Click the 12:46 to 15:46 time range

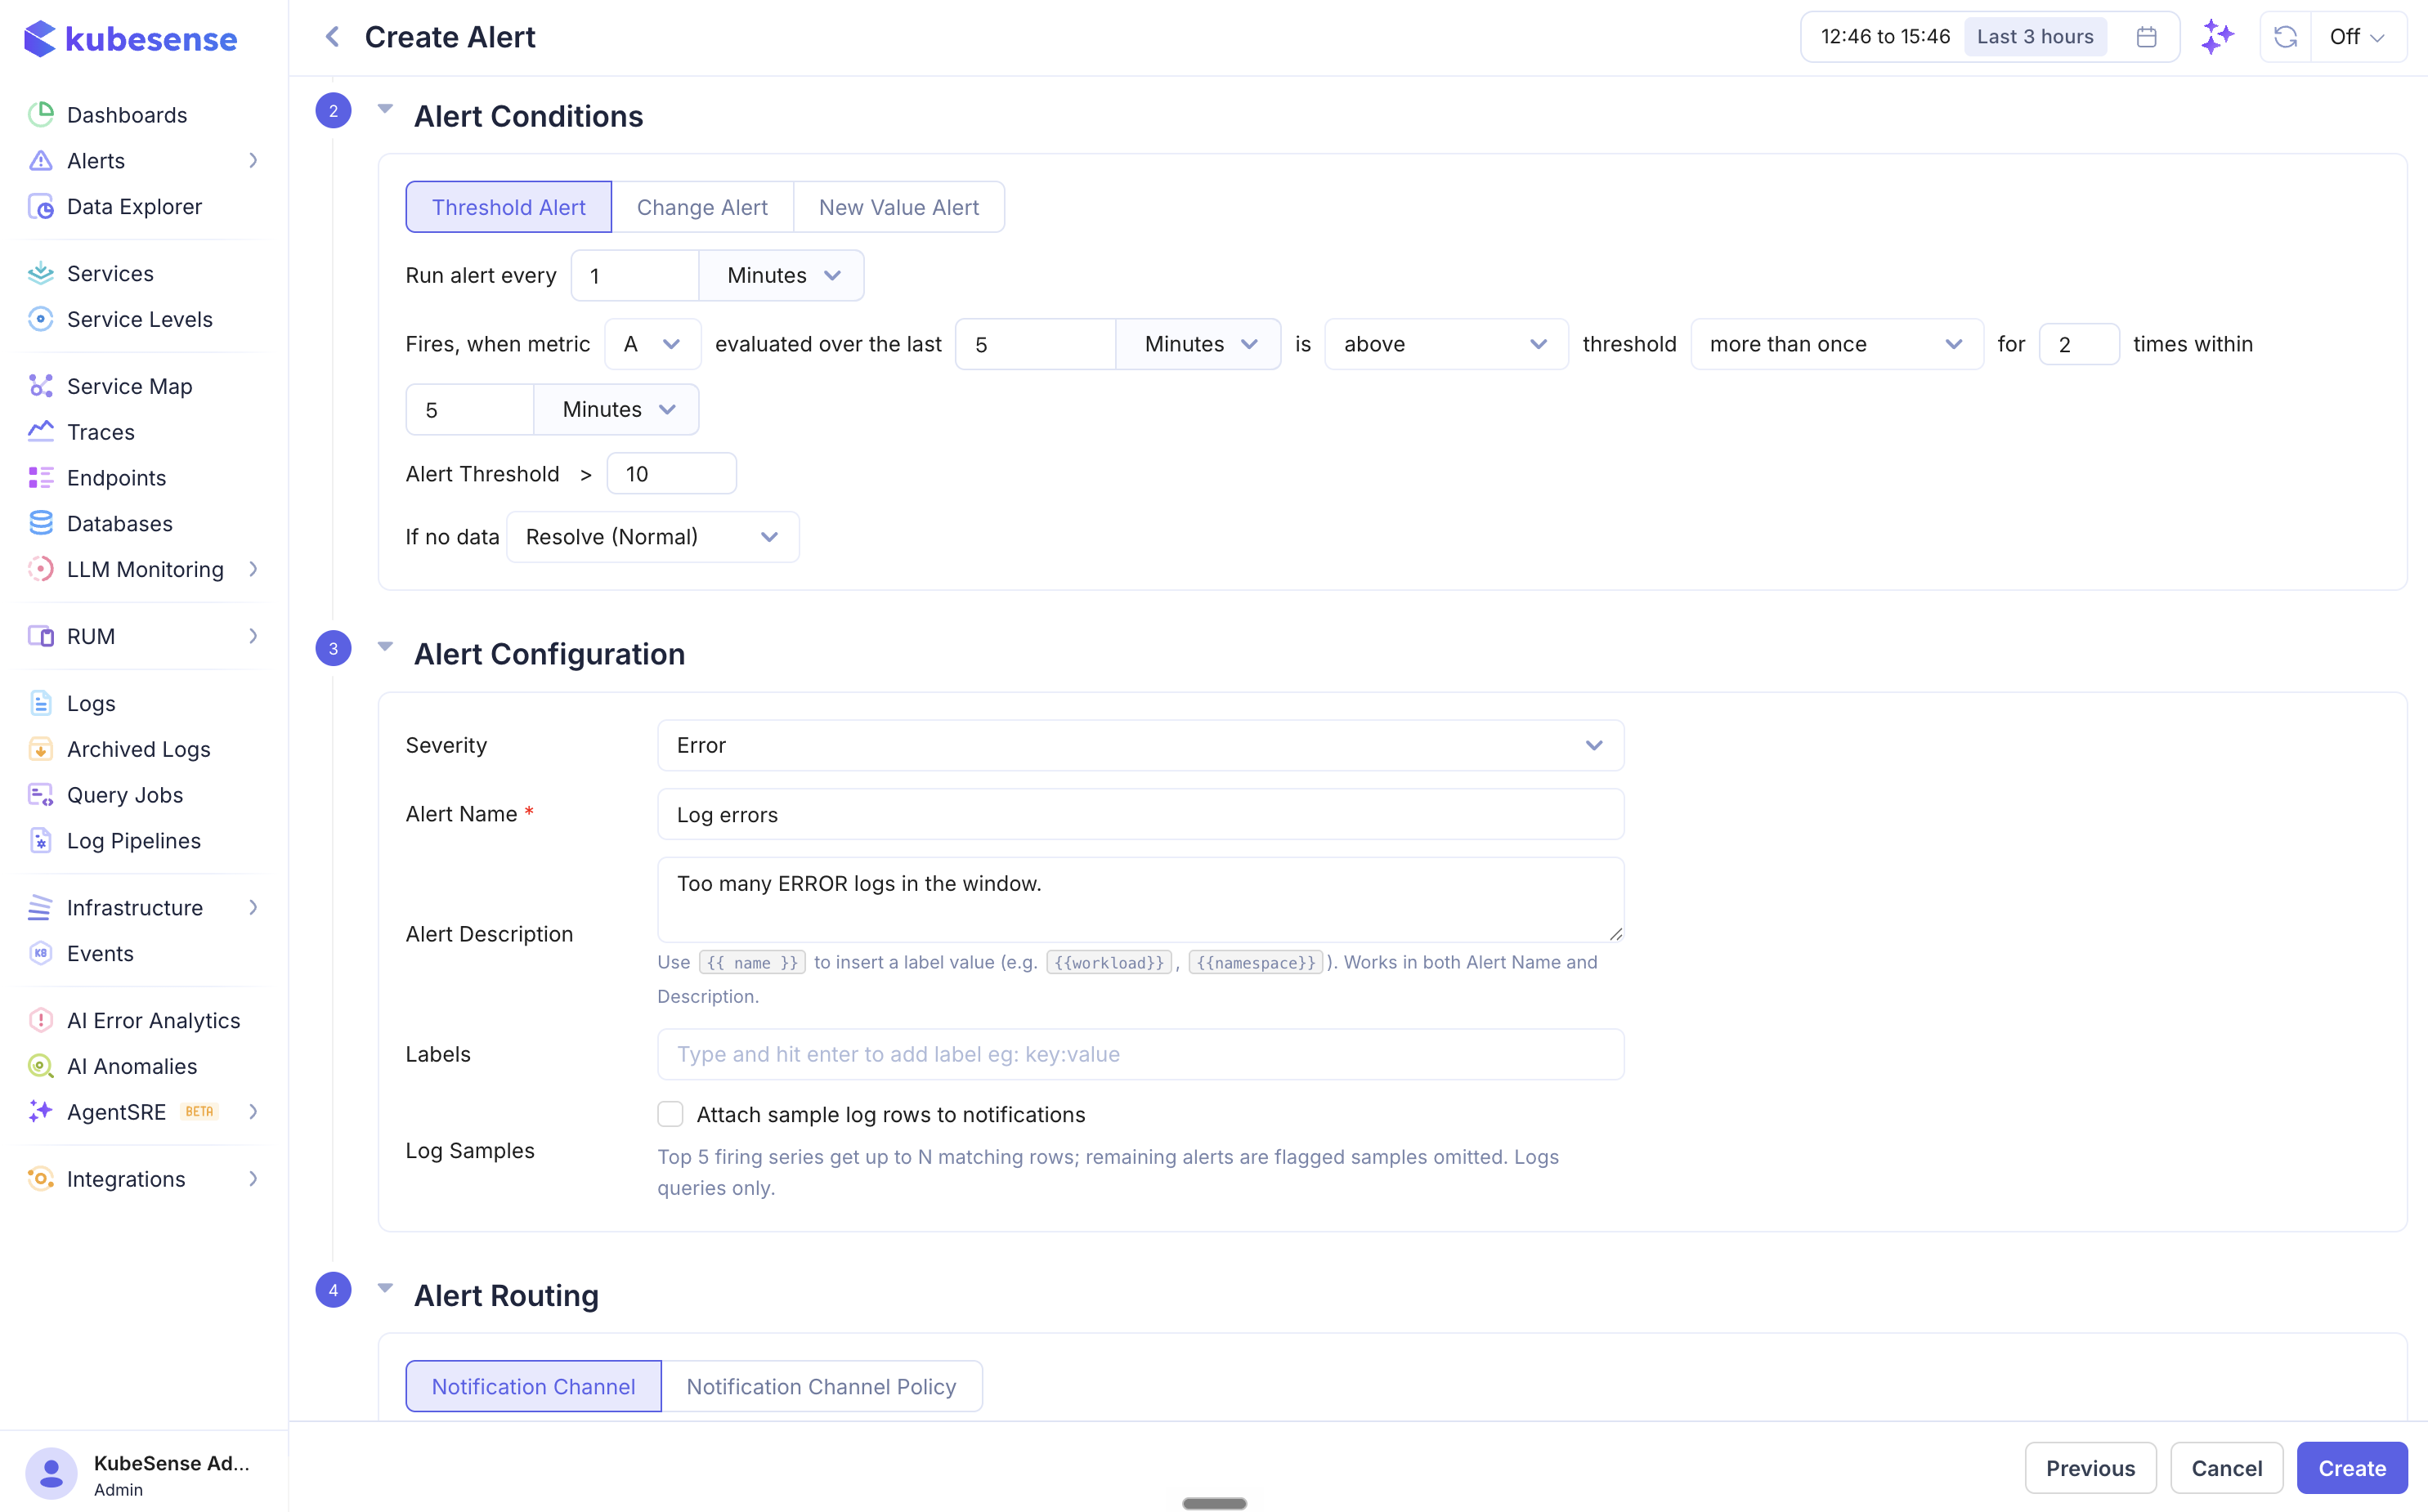point(1885,37)
